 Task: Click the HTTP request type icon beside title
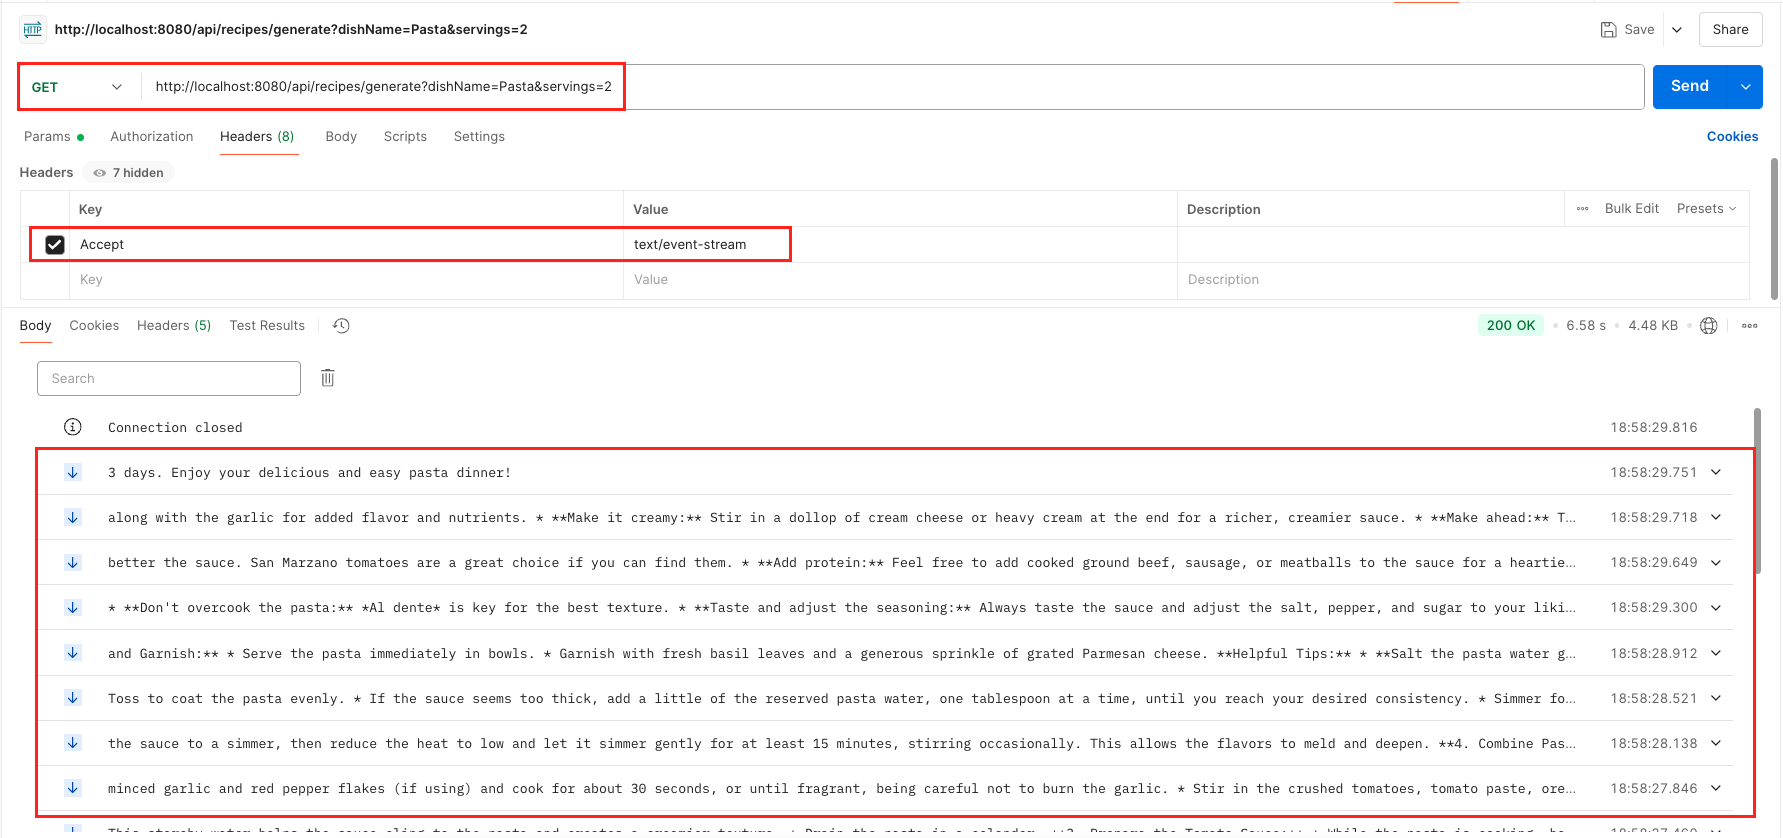click(33, 29)
